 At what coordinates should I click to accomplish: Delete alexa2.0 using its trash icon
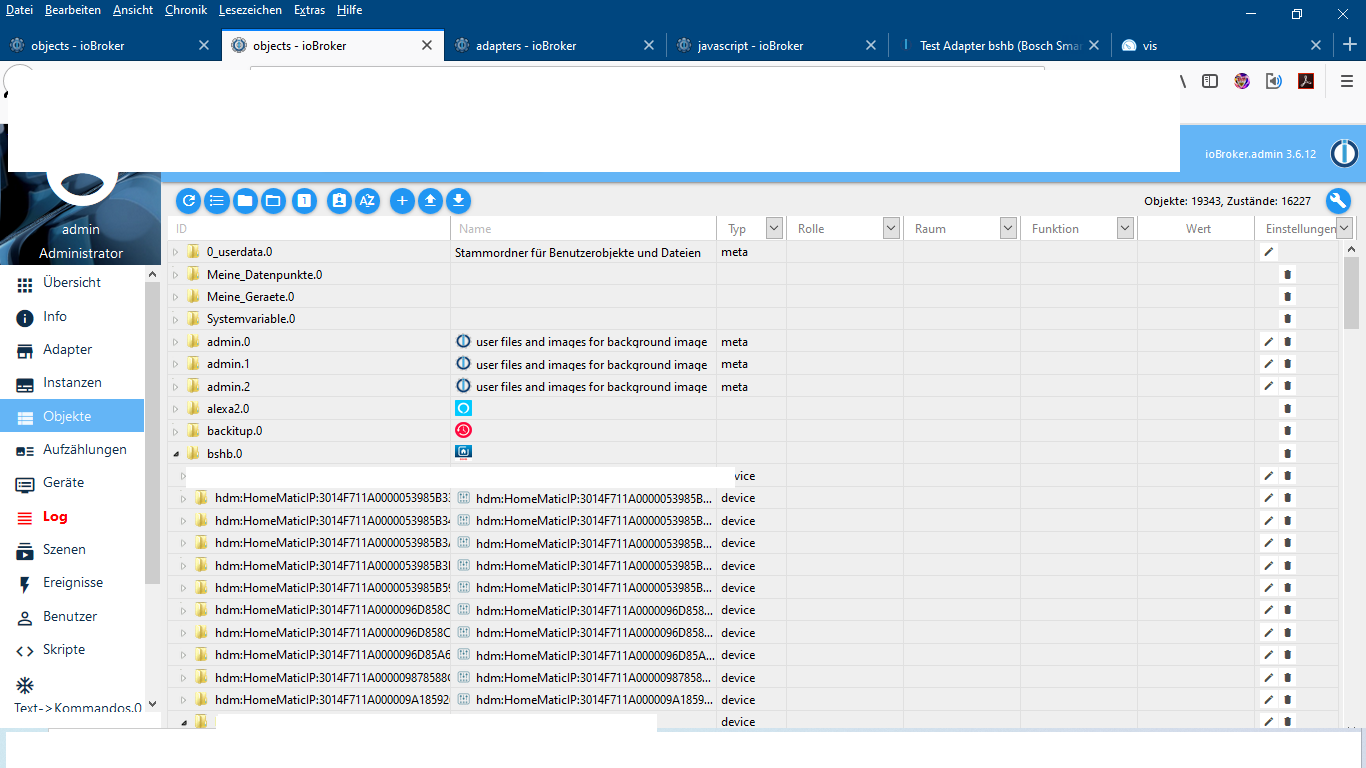(1288, 408)
